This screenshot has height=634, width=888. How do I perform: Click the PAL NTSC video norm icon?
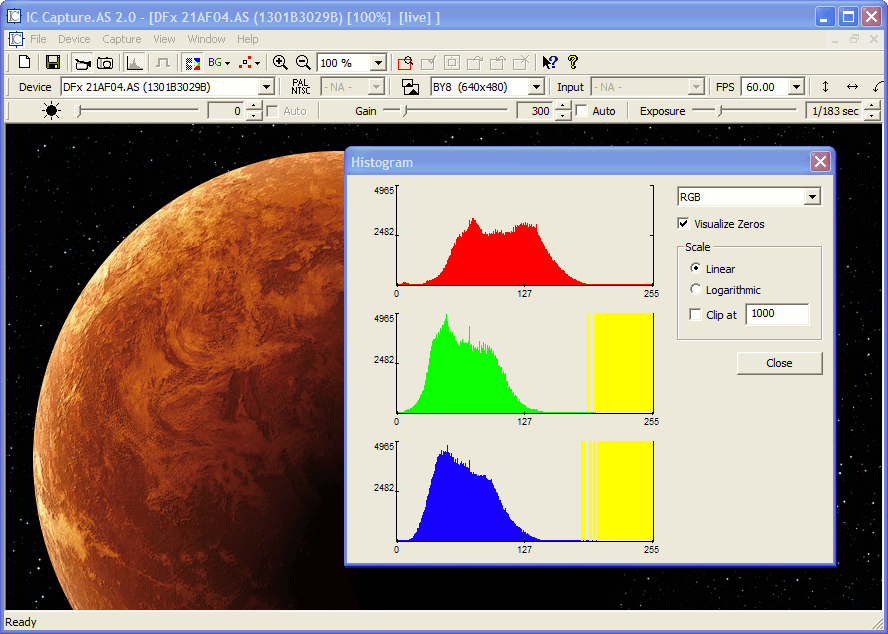[301, 87]
